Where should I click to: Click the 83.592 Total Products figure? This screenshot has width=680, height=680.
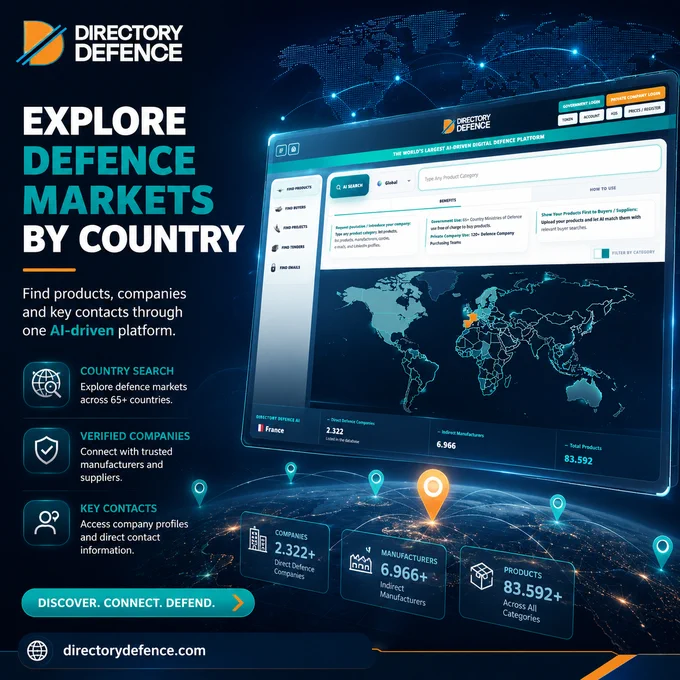click(578, 460)
